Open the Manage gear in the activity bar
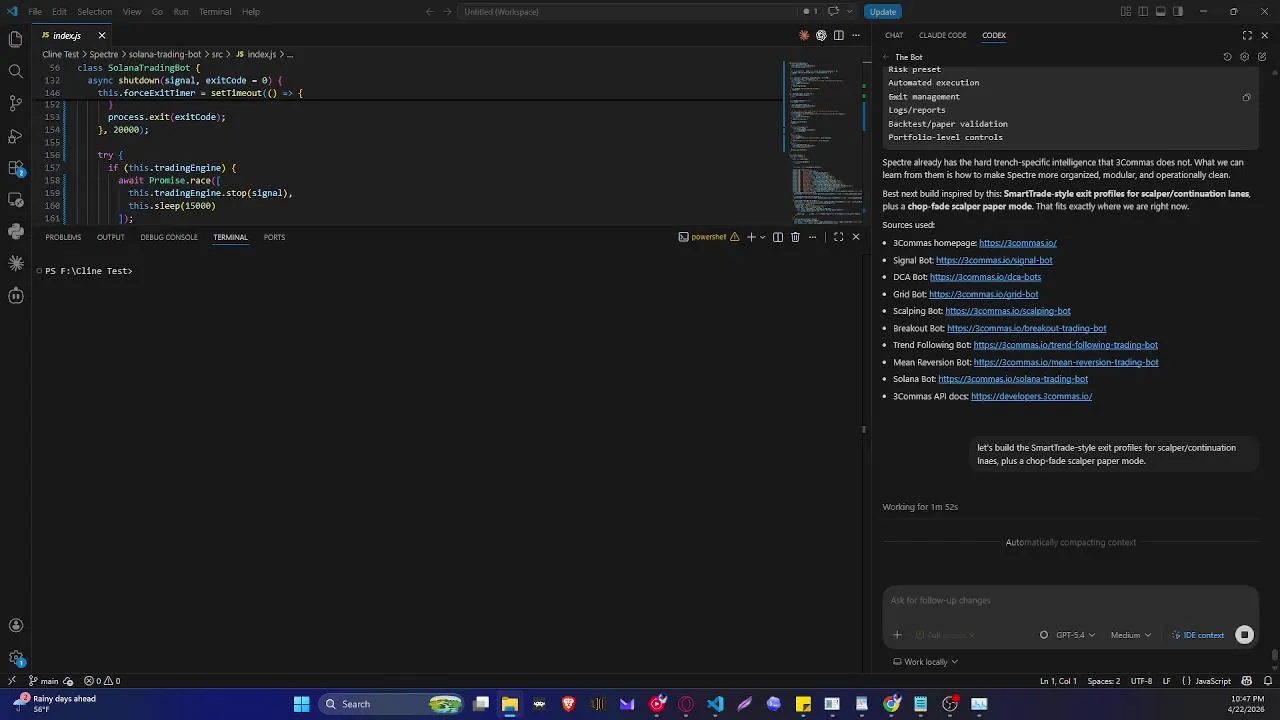Image resolution: width=1280 pixels, height=720 pixels. [x=15, y=658]
